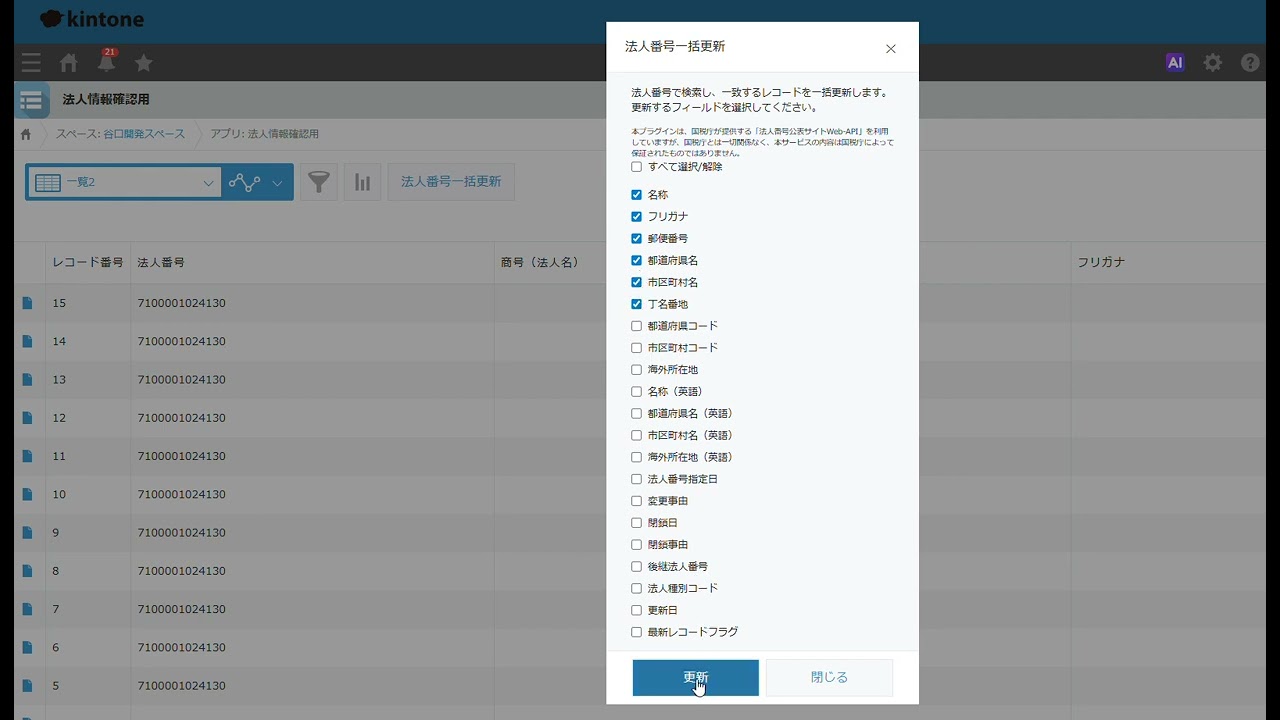The image size is (1280, 720).
Task: Expand the graph dropdown arrow
Action: (278, 182)
